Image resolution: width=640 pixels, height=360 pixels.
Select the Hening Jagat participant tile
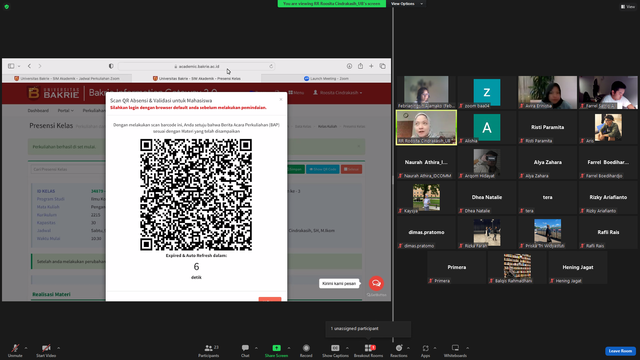[x=578, y=267]
